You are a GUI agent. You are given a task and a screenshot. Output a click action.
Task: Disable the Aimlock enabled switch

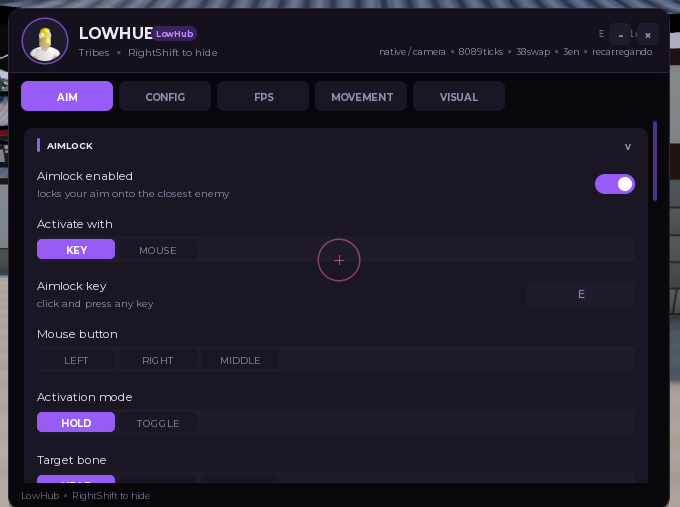615,184
